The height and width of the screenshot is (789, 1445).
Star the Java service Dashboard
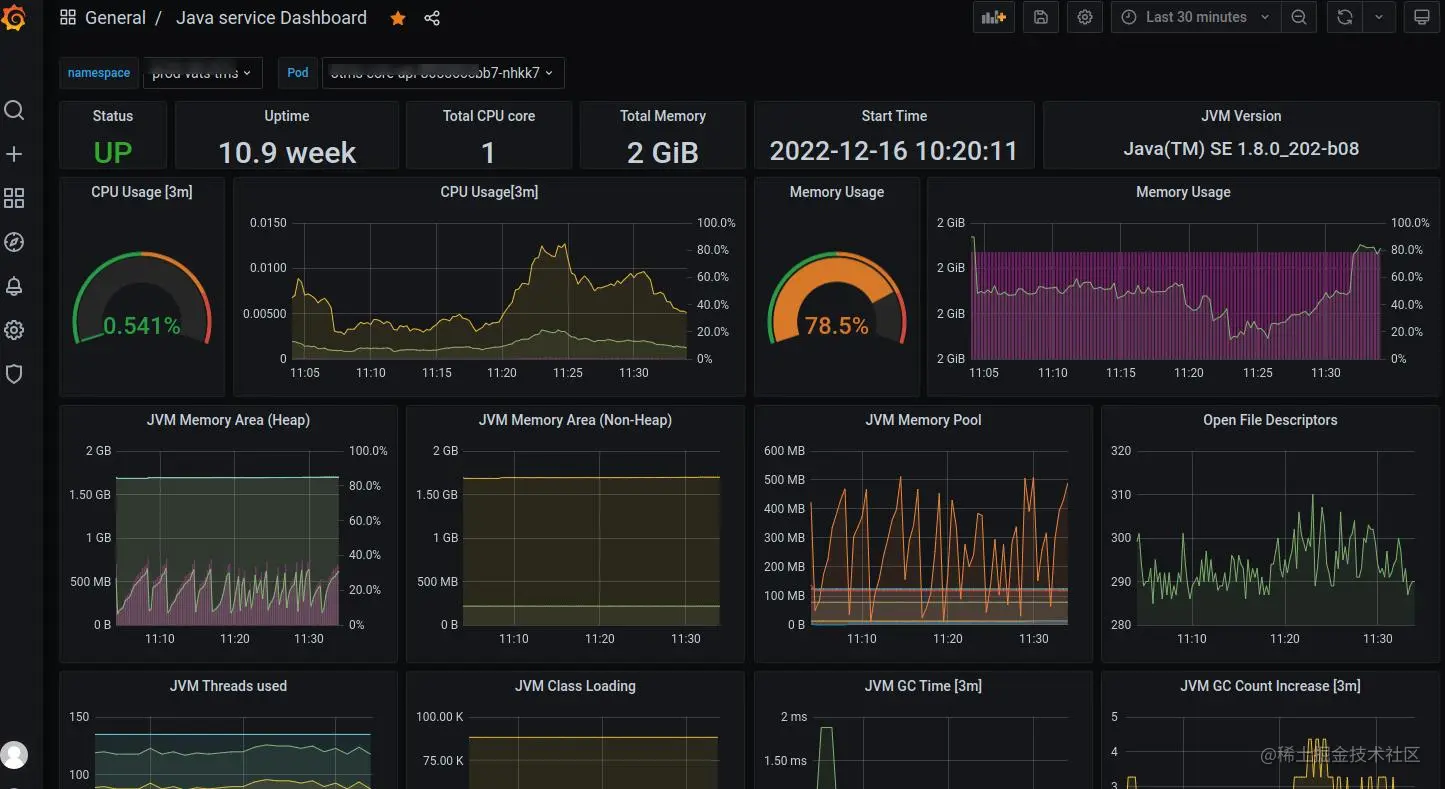pos(398,18)
